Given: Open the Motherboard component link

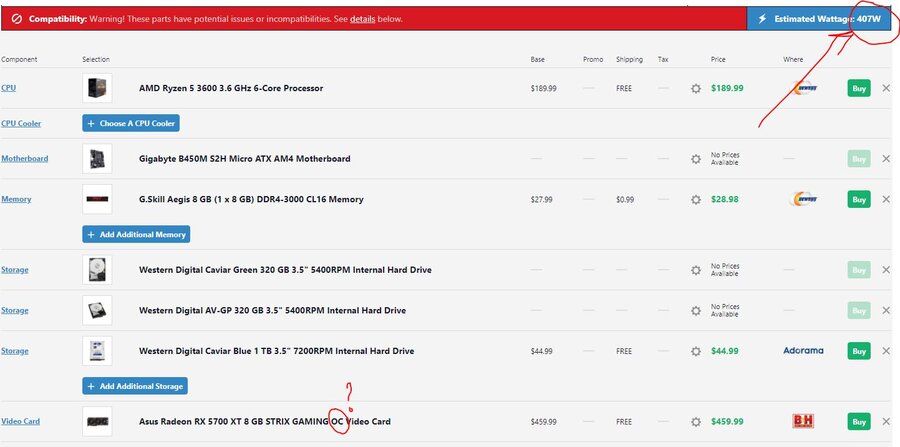Looking at the screenshot, I should click(25, 158).
